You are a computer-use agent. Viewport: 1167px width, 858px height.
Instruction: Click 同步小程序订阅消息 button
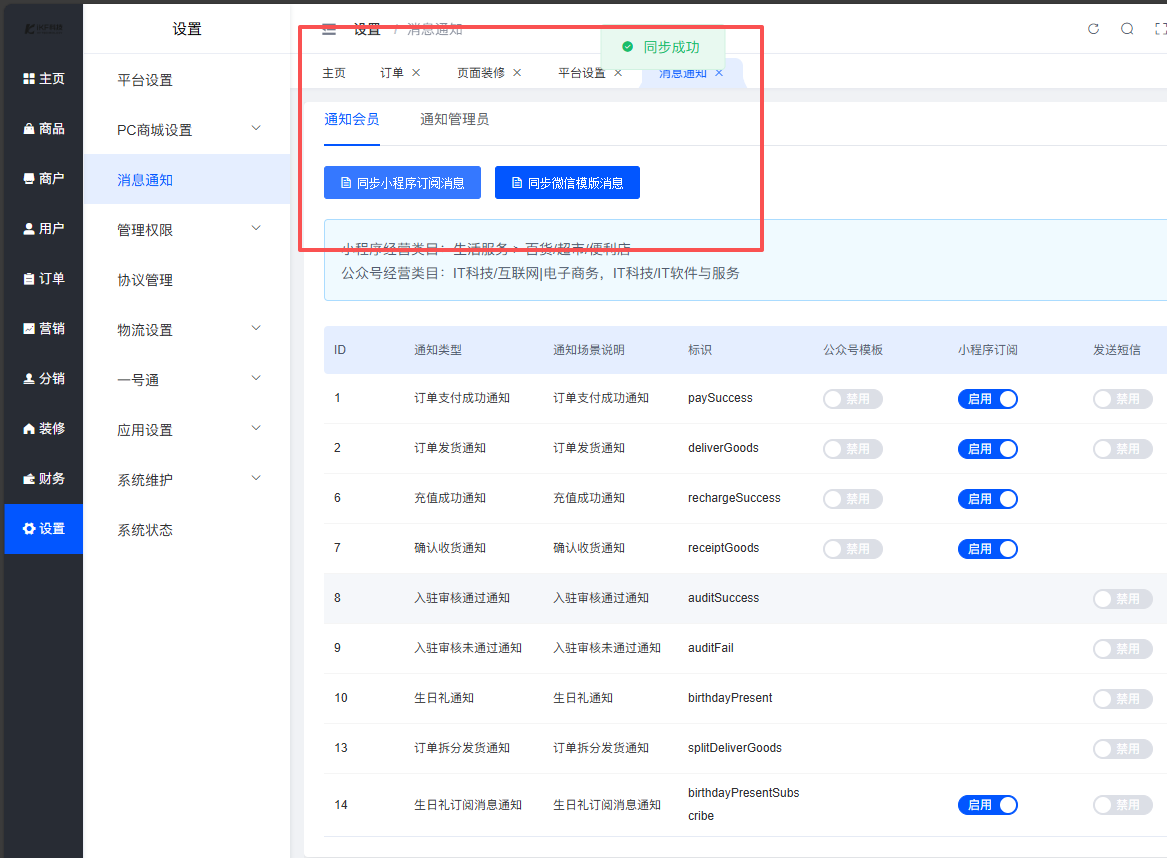coord(402,183)
